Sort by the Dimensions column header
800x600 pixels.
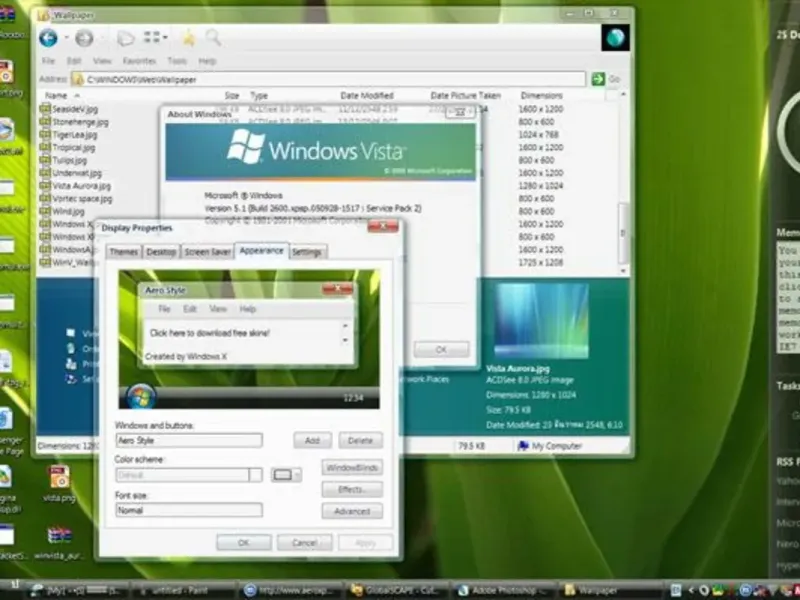541,95
